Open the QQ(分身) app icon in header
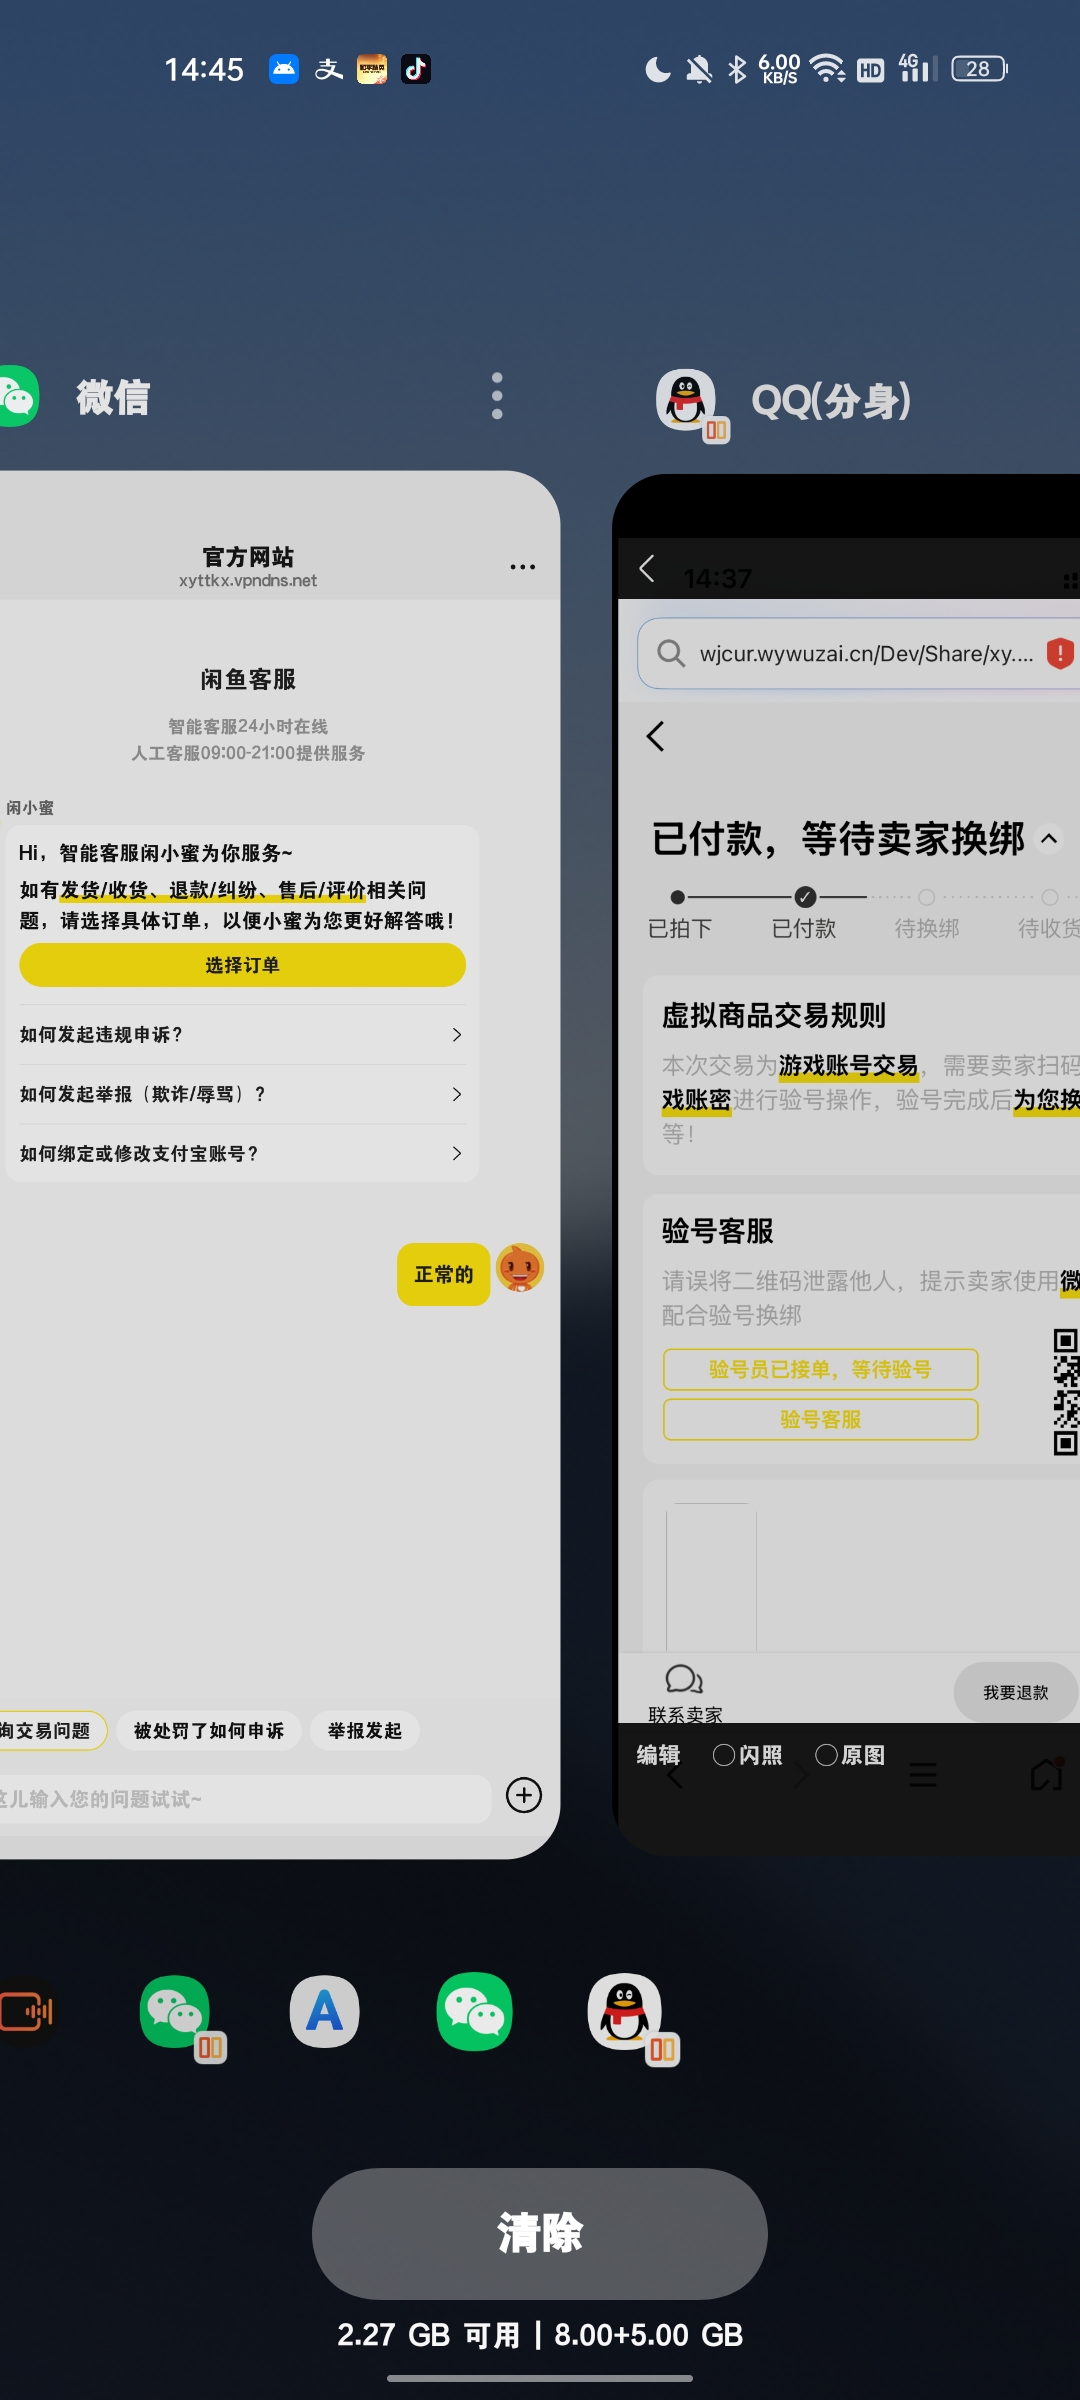Viewport: 1080px width, 2400px height. pos(687,400)
